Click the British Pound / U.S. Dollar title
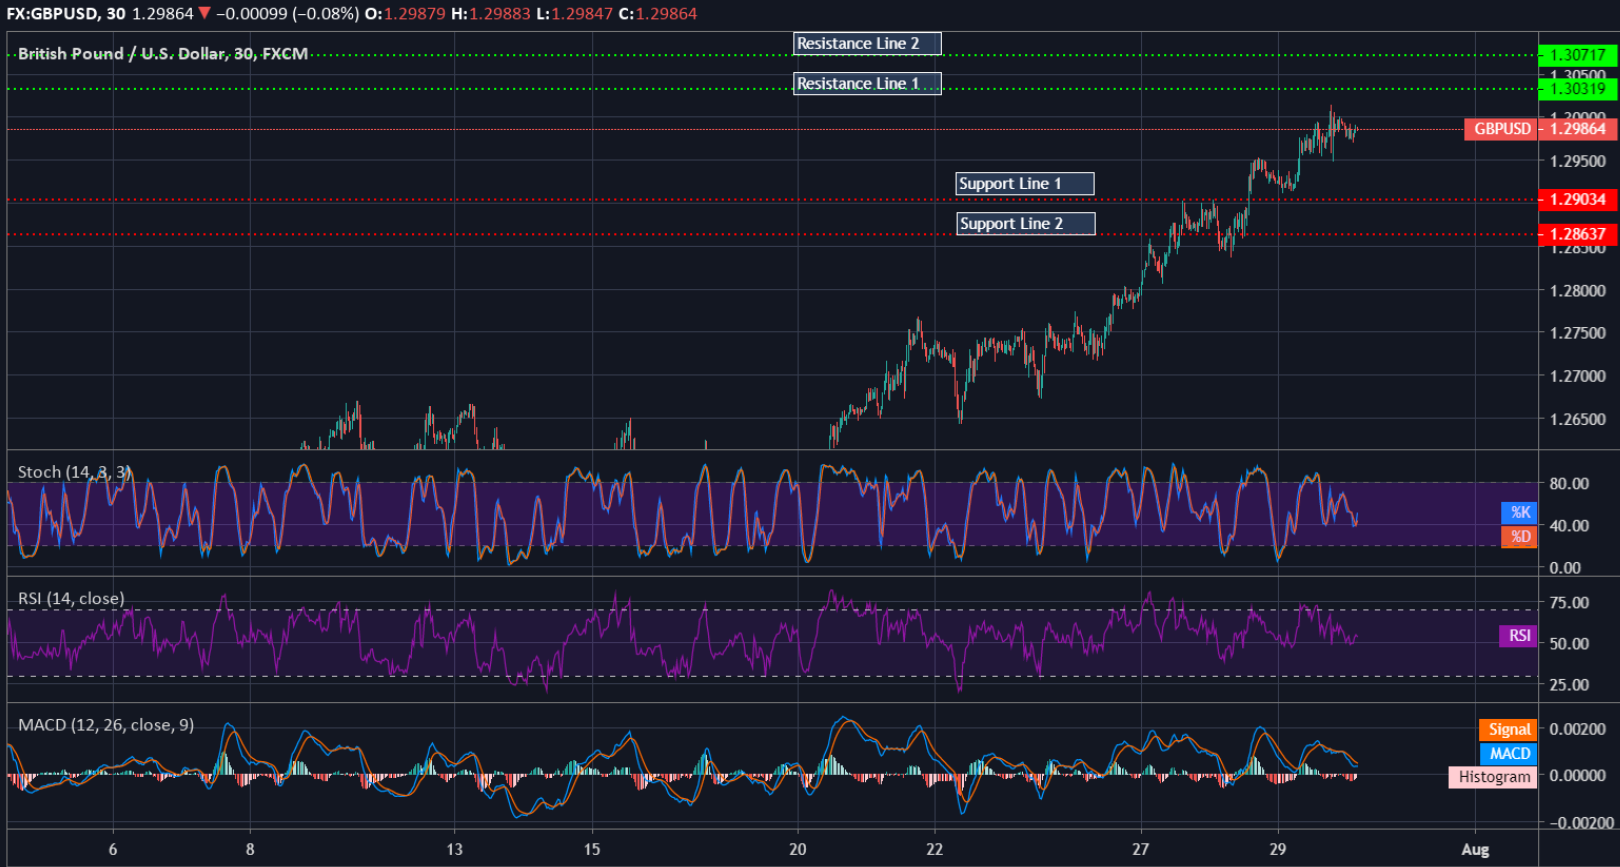Image resolution: width=1620 pixels, height=867 pixels. click(163, 53)
